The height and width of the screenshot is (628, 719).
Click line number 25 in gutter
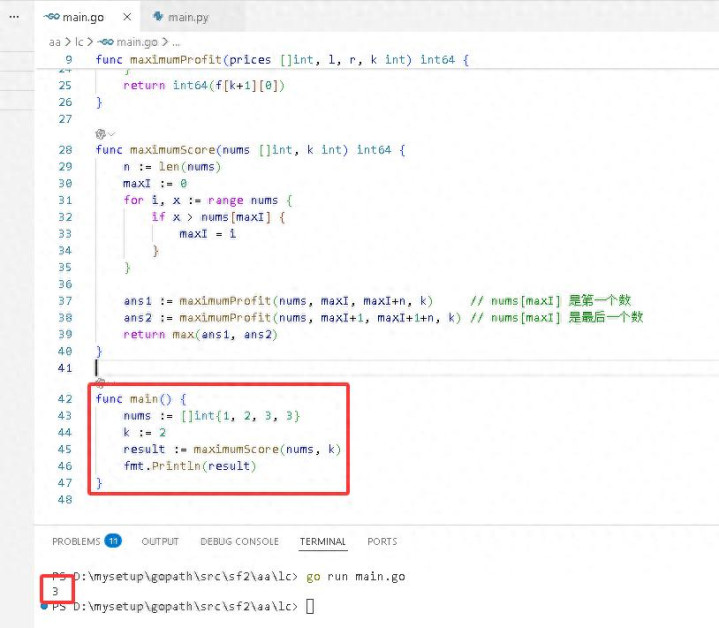click(x=65, y=85)
